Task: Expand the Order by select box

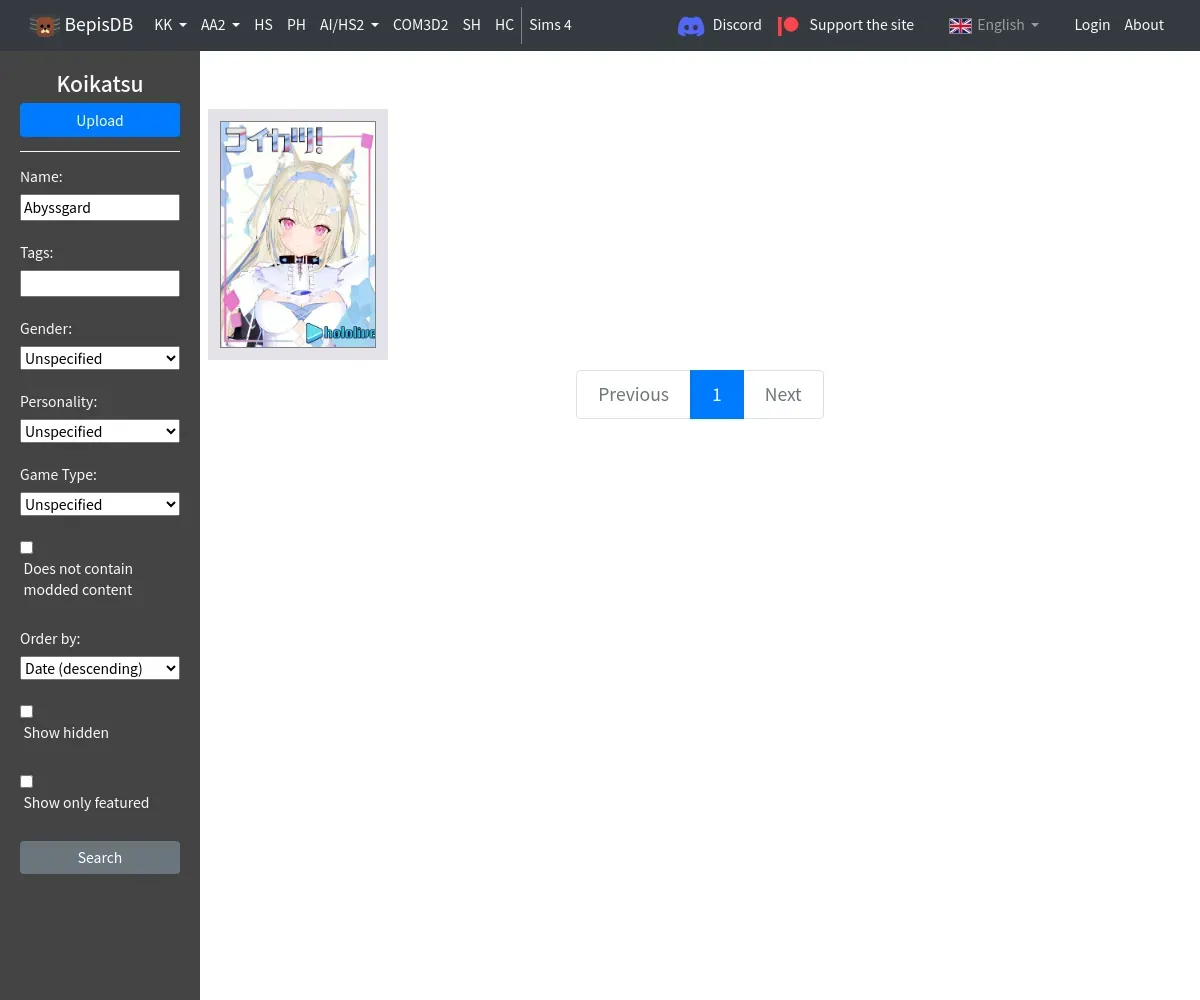Action: (100, 668)
